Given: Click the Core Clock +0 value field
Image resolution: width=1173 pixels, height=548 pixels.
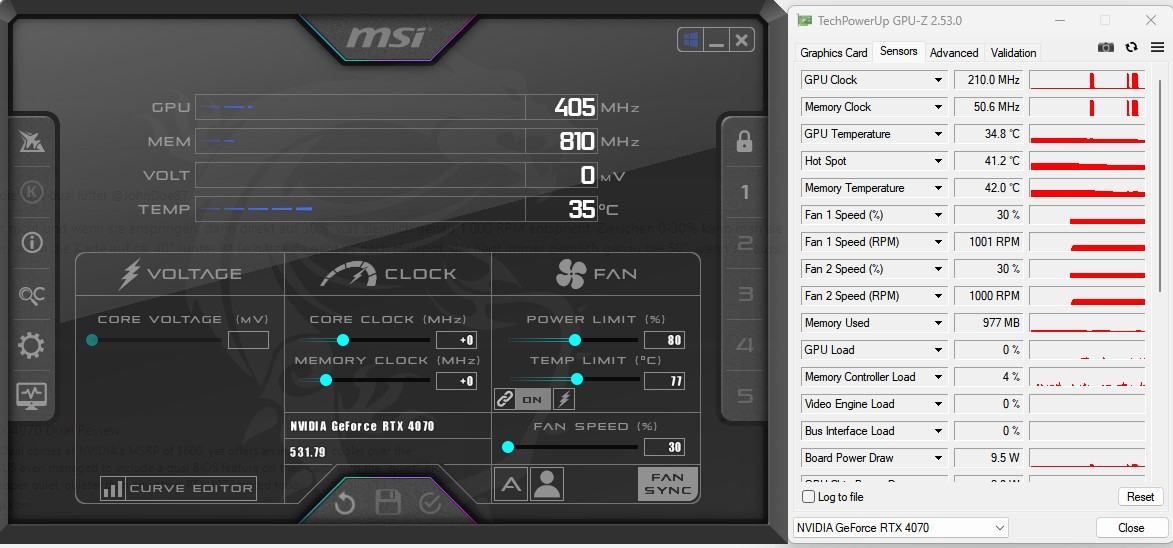Looking at the screenshot, I should click(456, 340).
